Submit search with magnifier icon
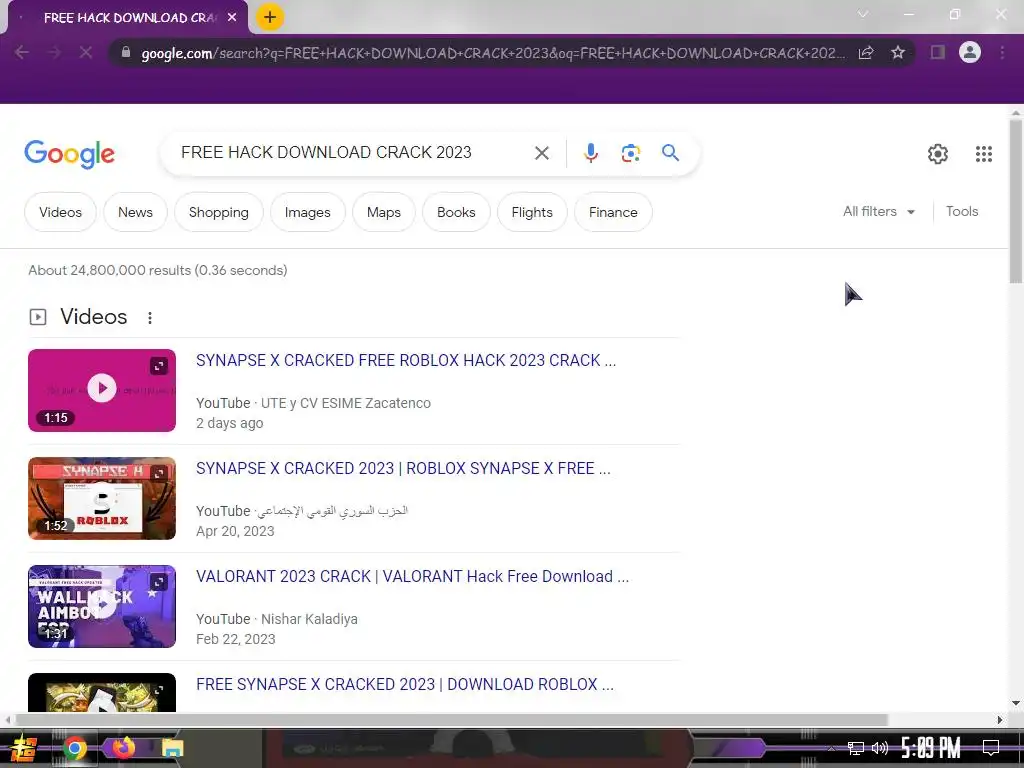Screen dimensions: 1024x768 click(x=670, y=153)
